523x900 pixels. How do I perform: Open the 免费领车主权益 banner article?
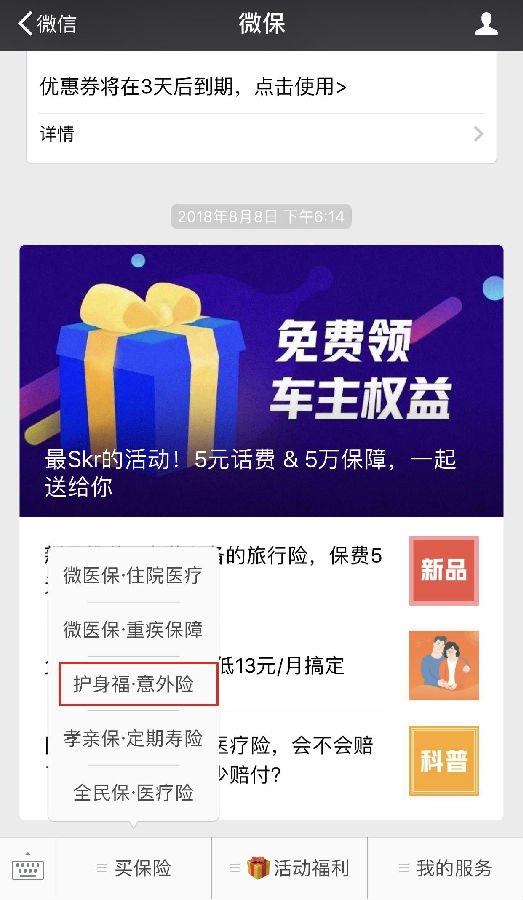point(262,381)
